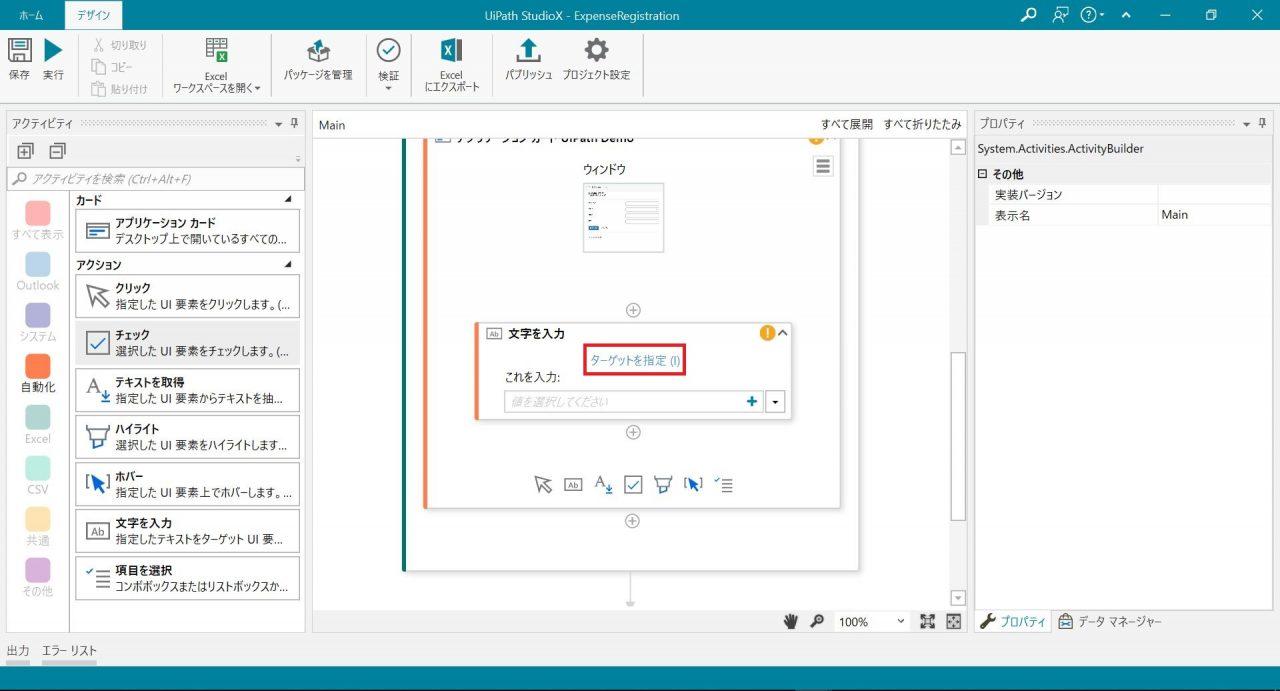
Task: Click すべて展開 to expand all
Action: (x=847, y=124)
